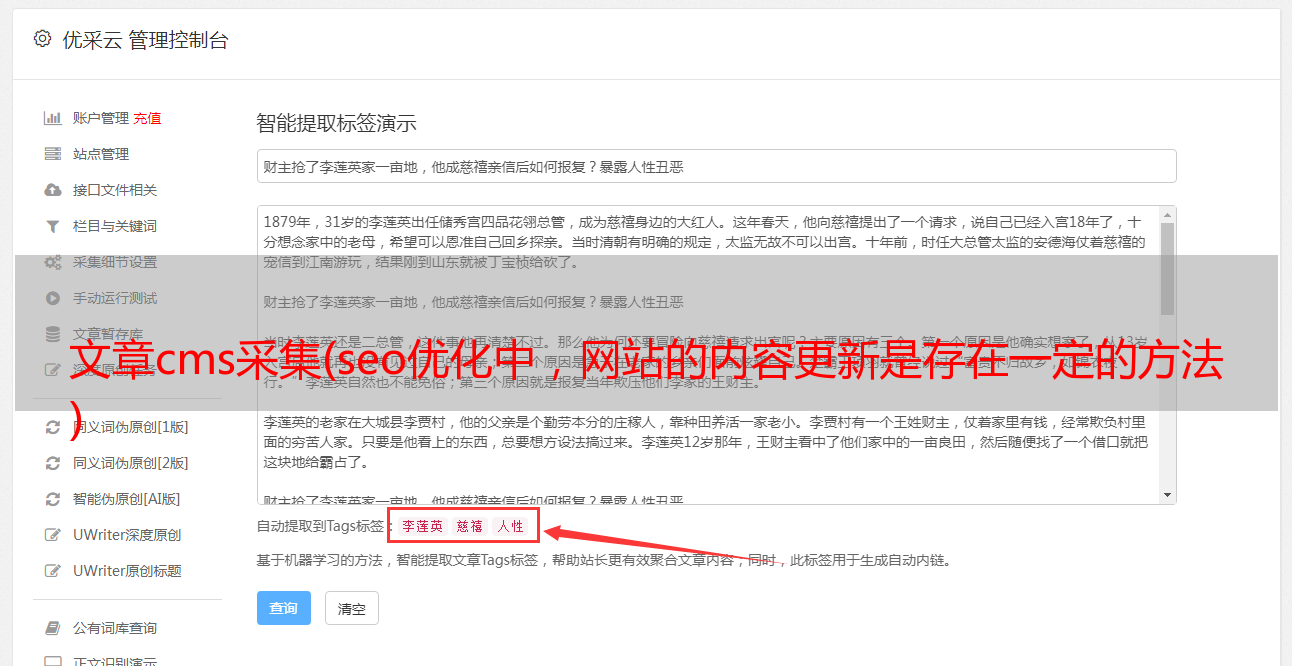Click inside the article body text area
Screen dimensions: 1292x666
(x=708, y=355)
